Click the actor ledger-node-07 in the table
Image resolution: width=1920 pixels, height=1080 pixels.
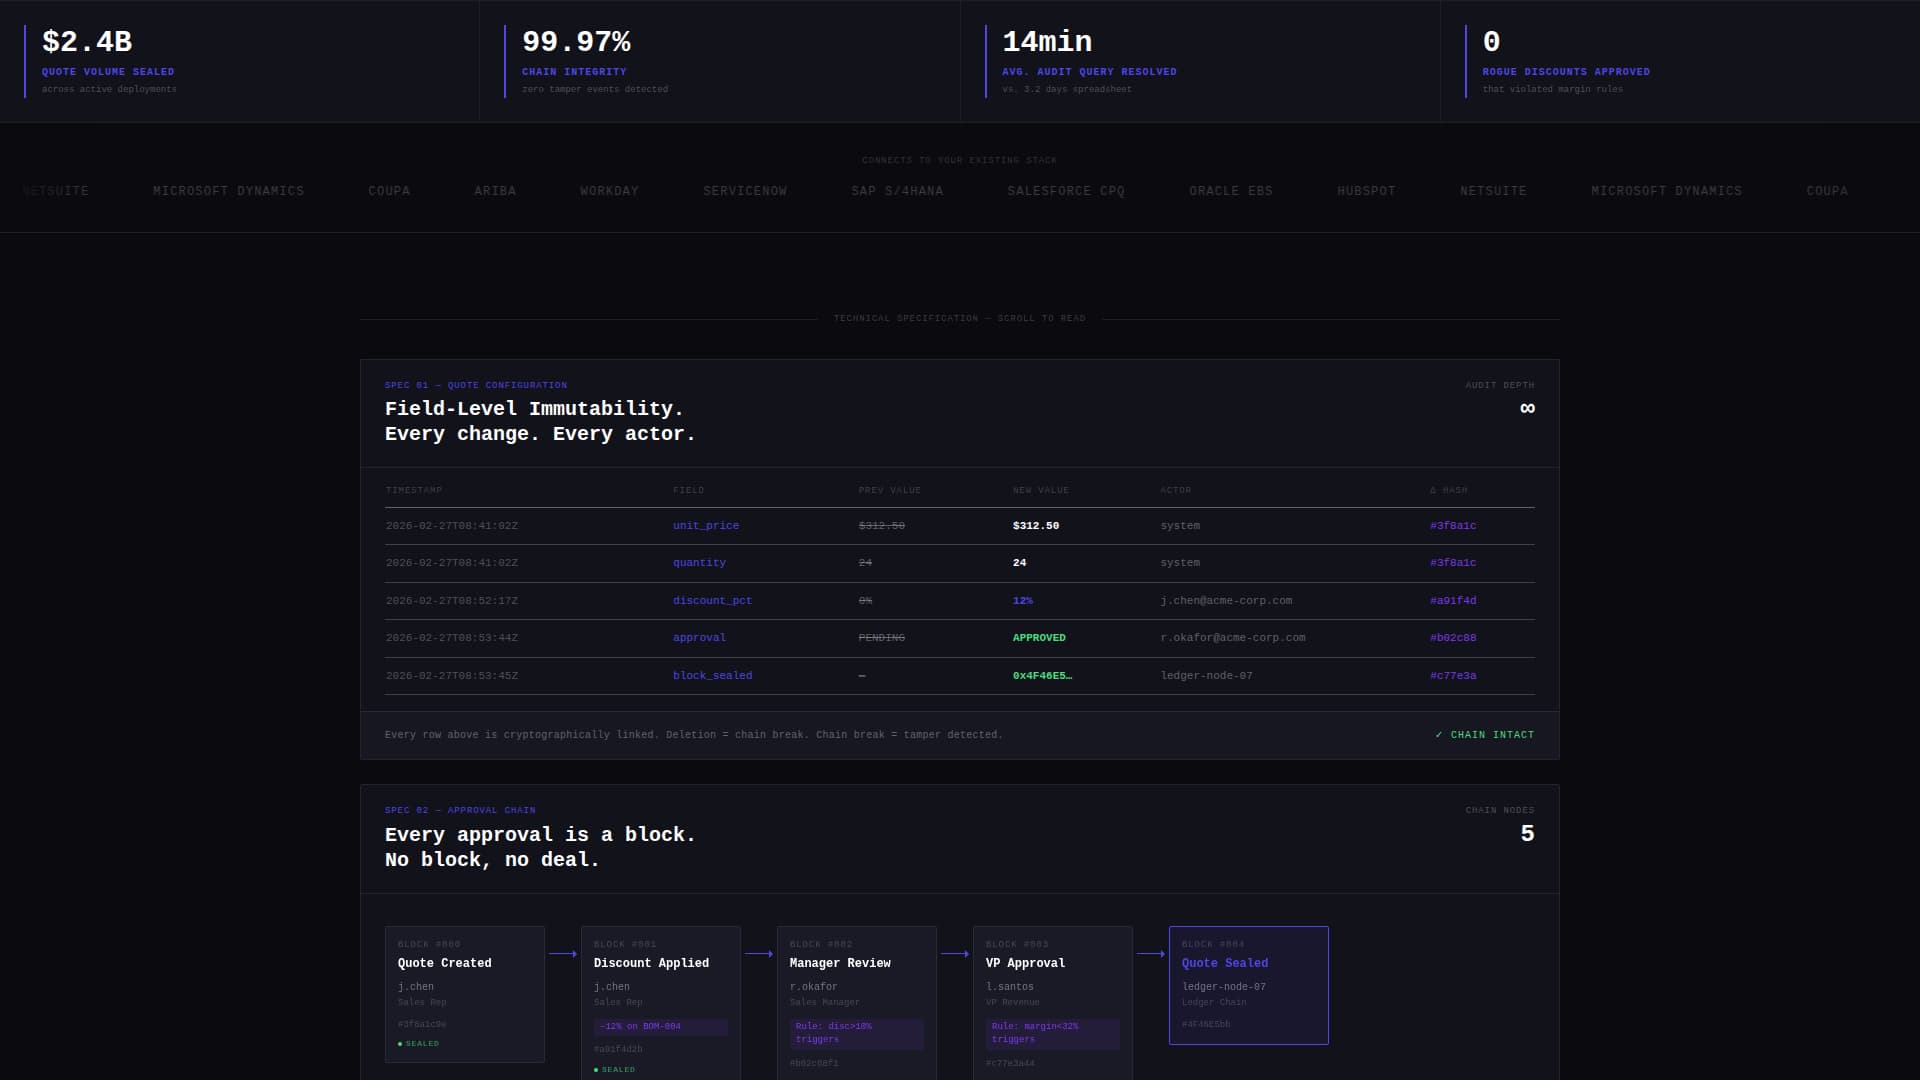click(1206, 676)
